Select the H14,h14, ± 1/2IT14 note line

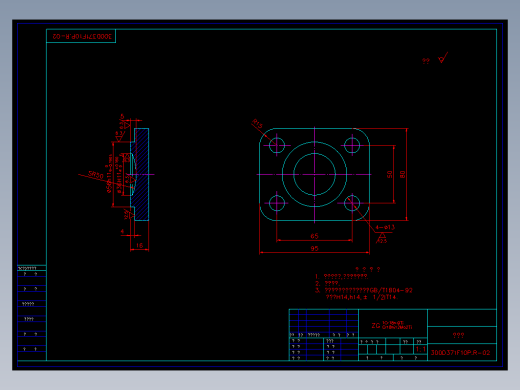361,297
